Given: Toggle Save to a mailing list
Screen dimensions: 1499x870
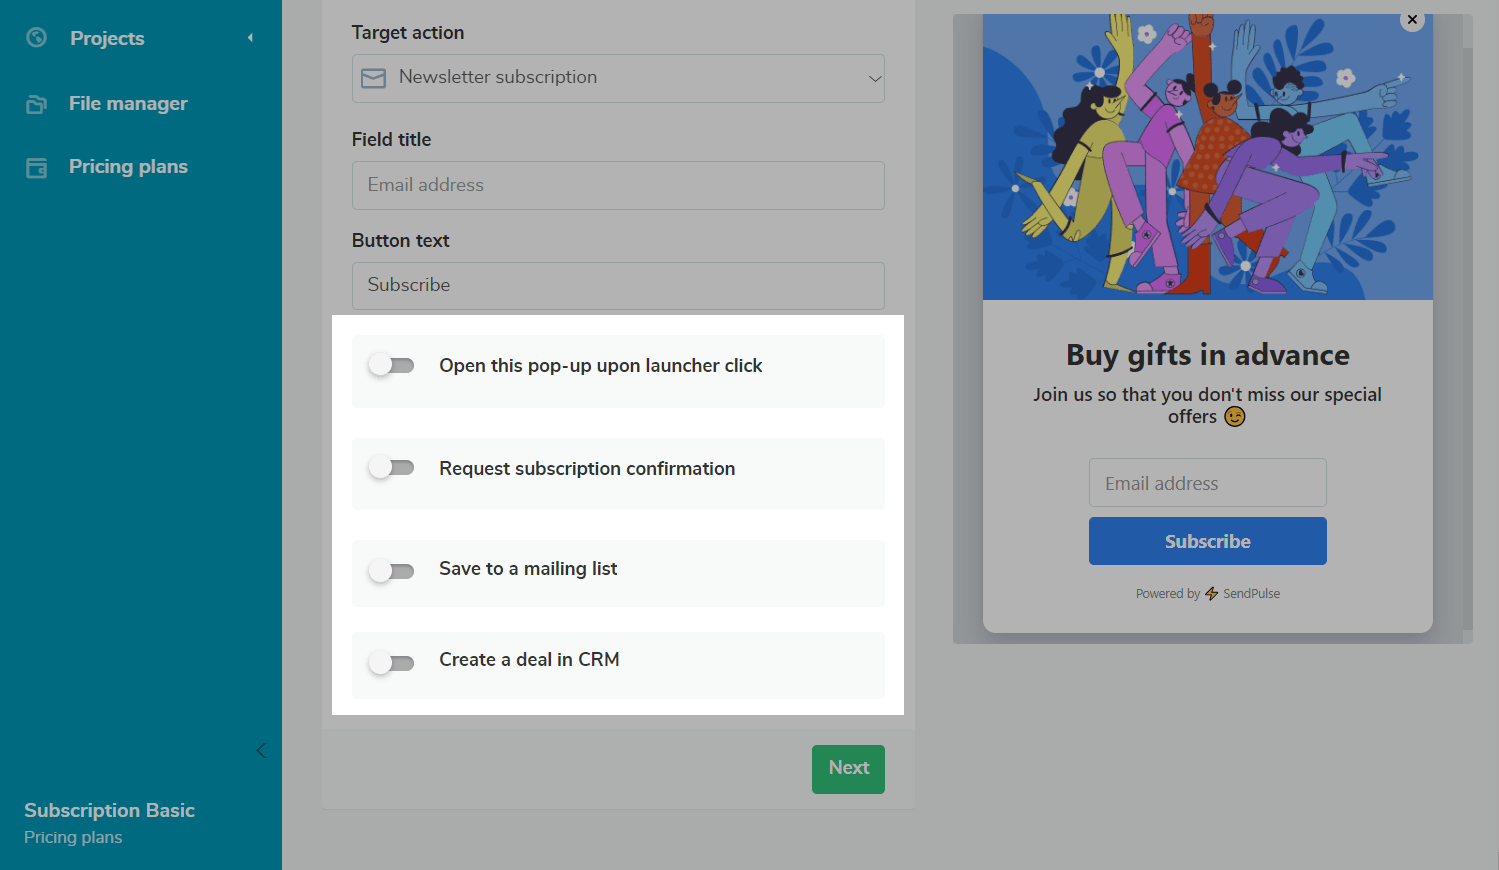Looking at the screenshot, I should (391, 571).
